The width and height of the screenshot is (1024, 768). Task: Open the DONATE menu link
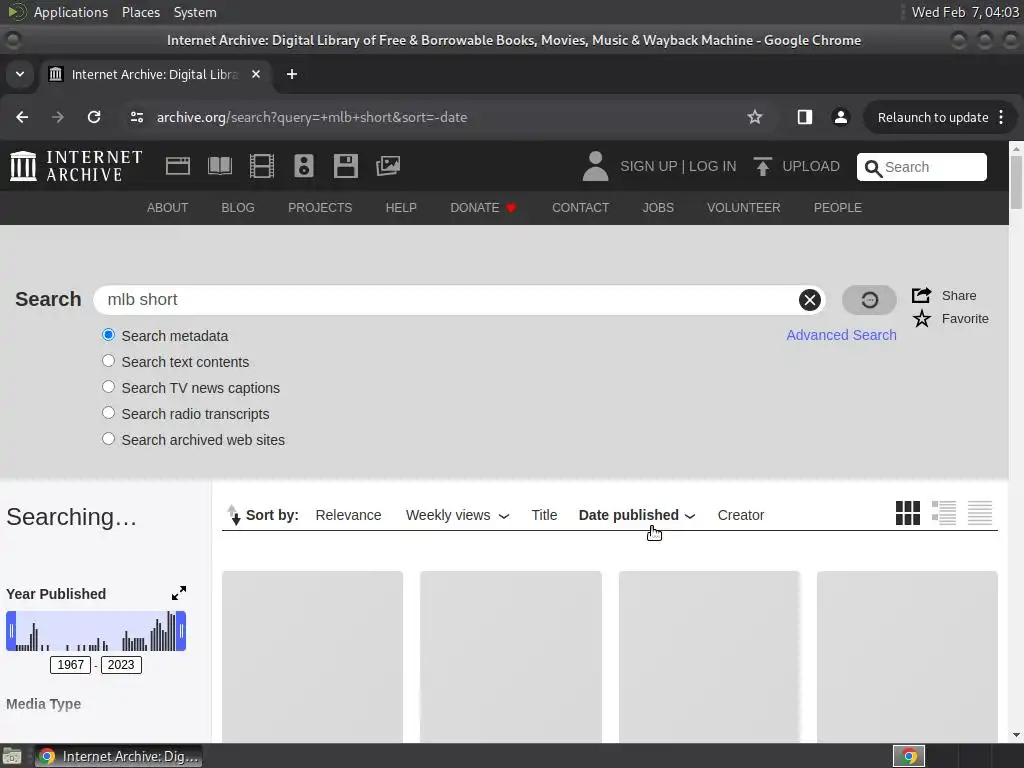[x=483, y=208]
